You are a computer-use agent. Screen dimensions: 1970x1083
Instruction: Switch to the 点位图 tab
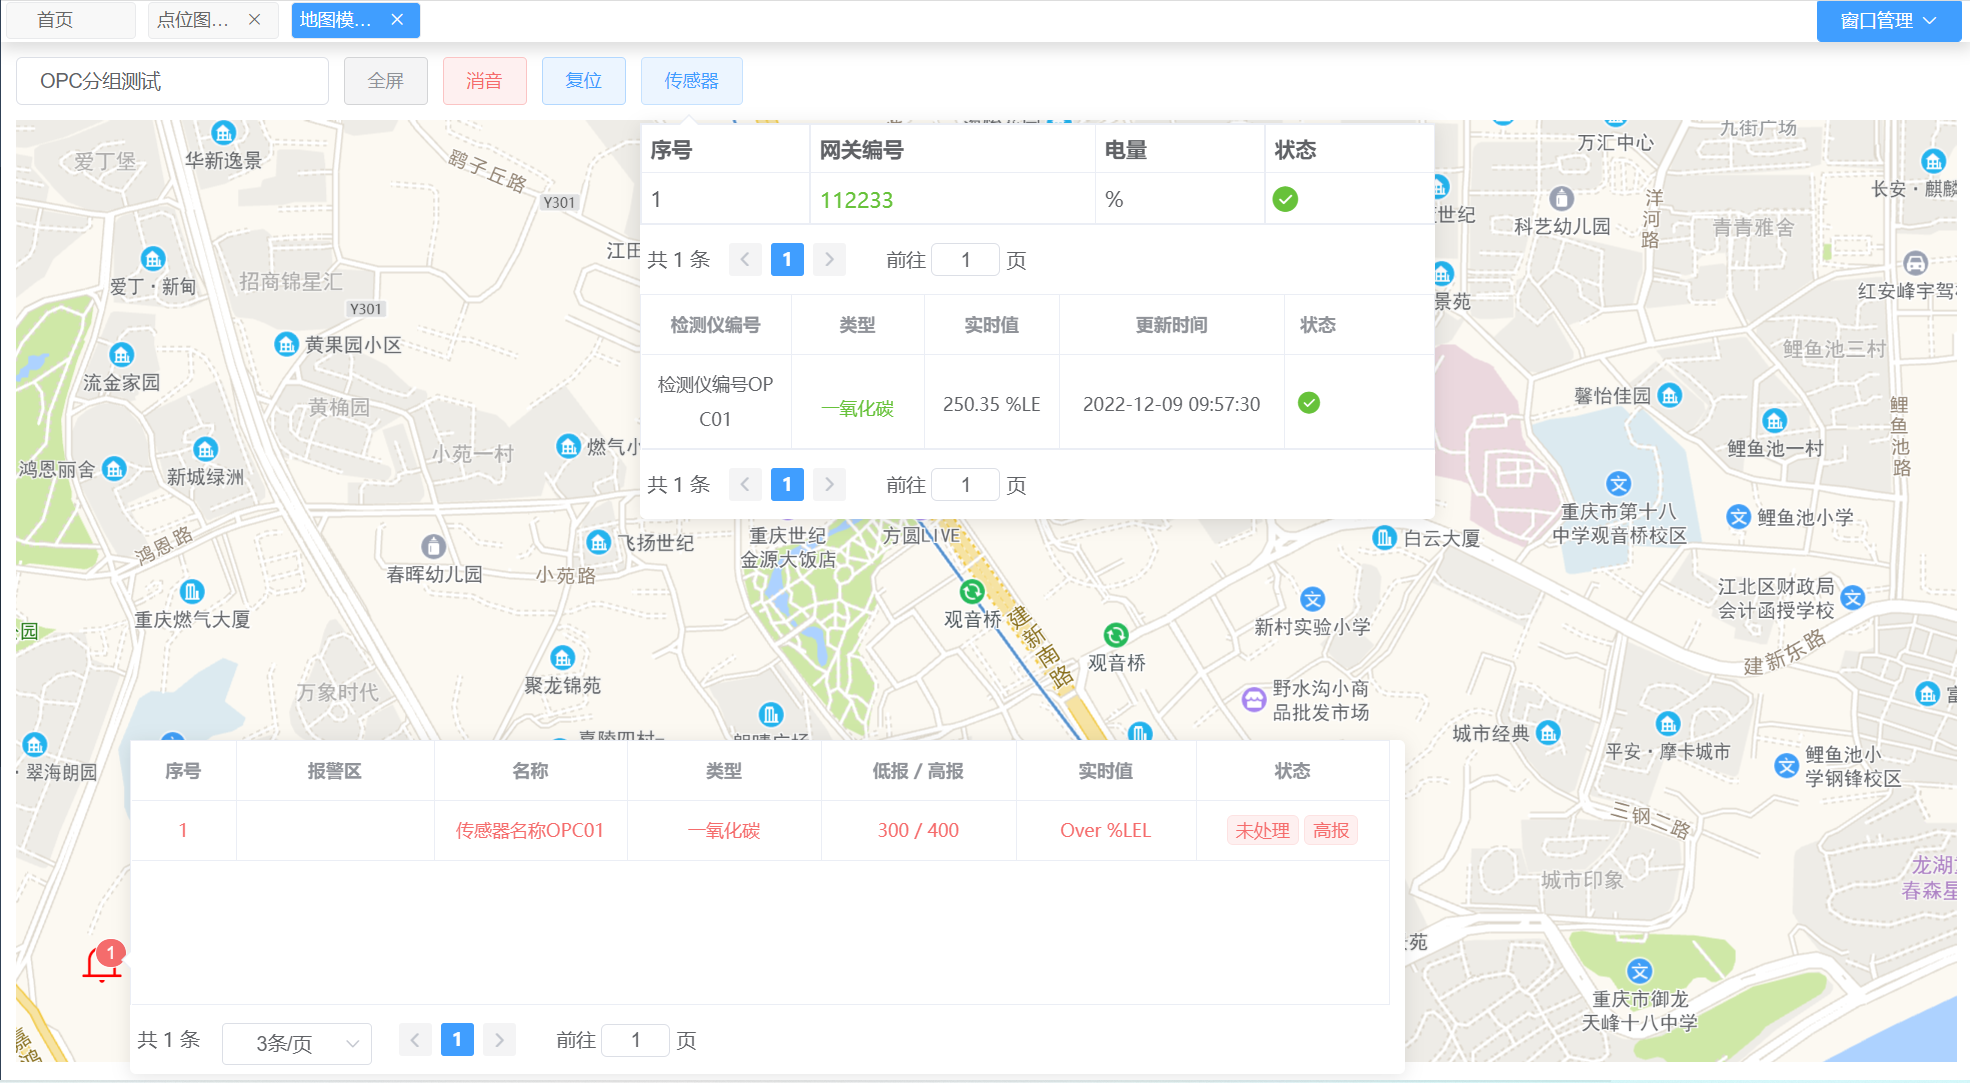point(193,20)
